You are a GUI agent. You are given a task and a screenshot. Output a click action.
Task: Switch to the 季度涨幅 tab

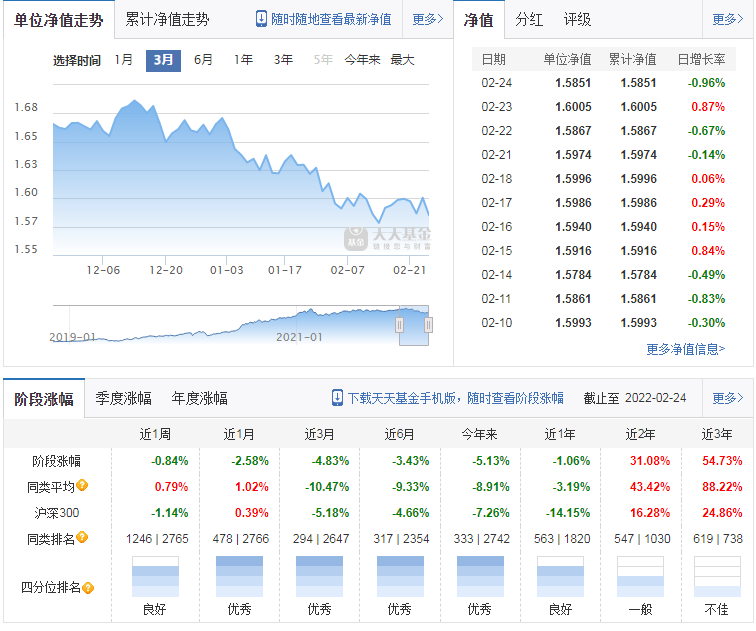point(123,398)
